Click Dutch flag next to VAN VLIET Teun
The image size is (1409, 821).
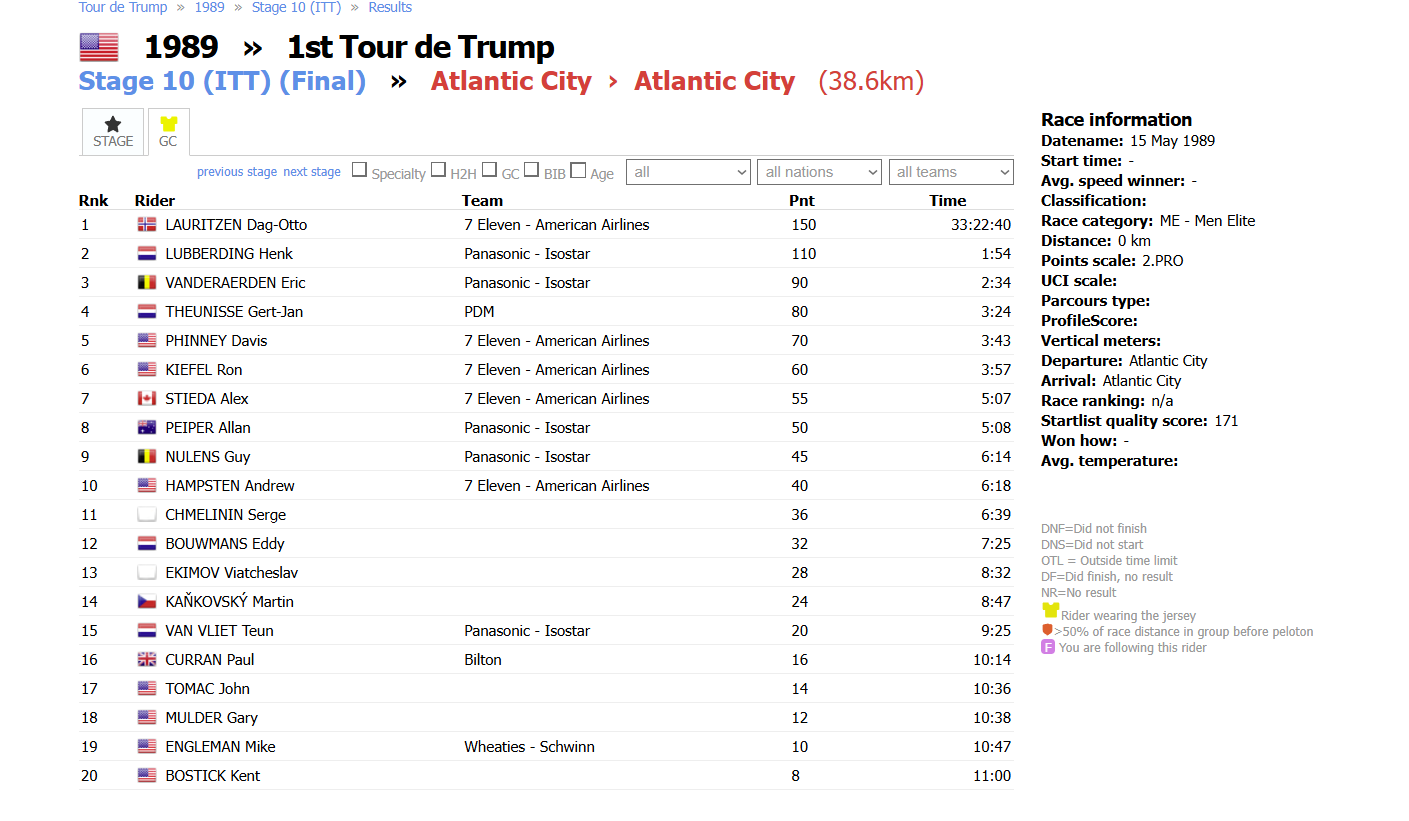(147, 631)
